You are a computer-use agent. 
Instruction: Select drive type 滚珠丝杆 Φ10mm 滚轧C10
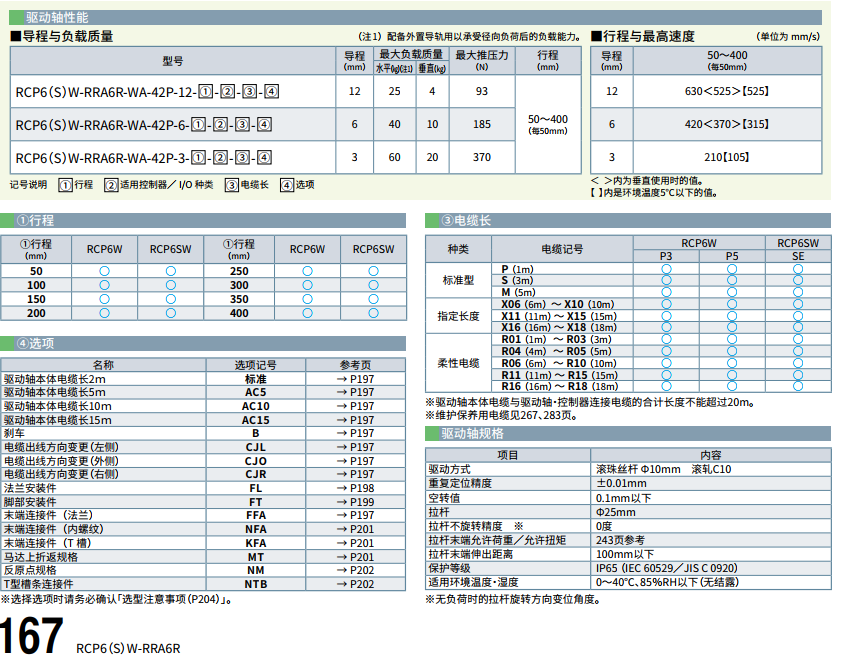click(x=663, y=469)
